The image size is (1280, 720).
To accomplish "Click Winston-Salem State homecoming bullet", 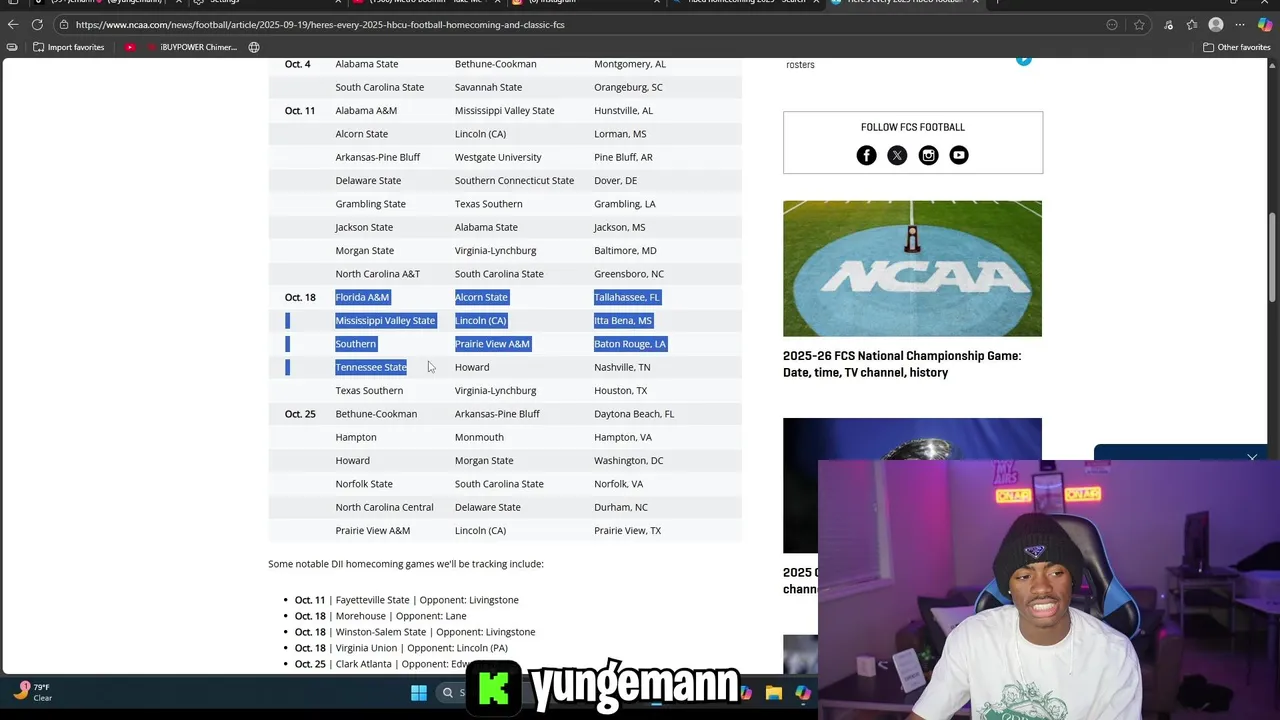I will [x=414, y=632].
